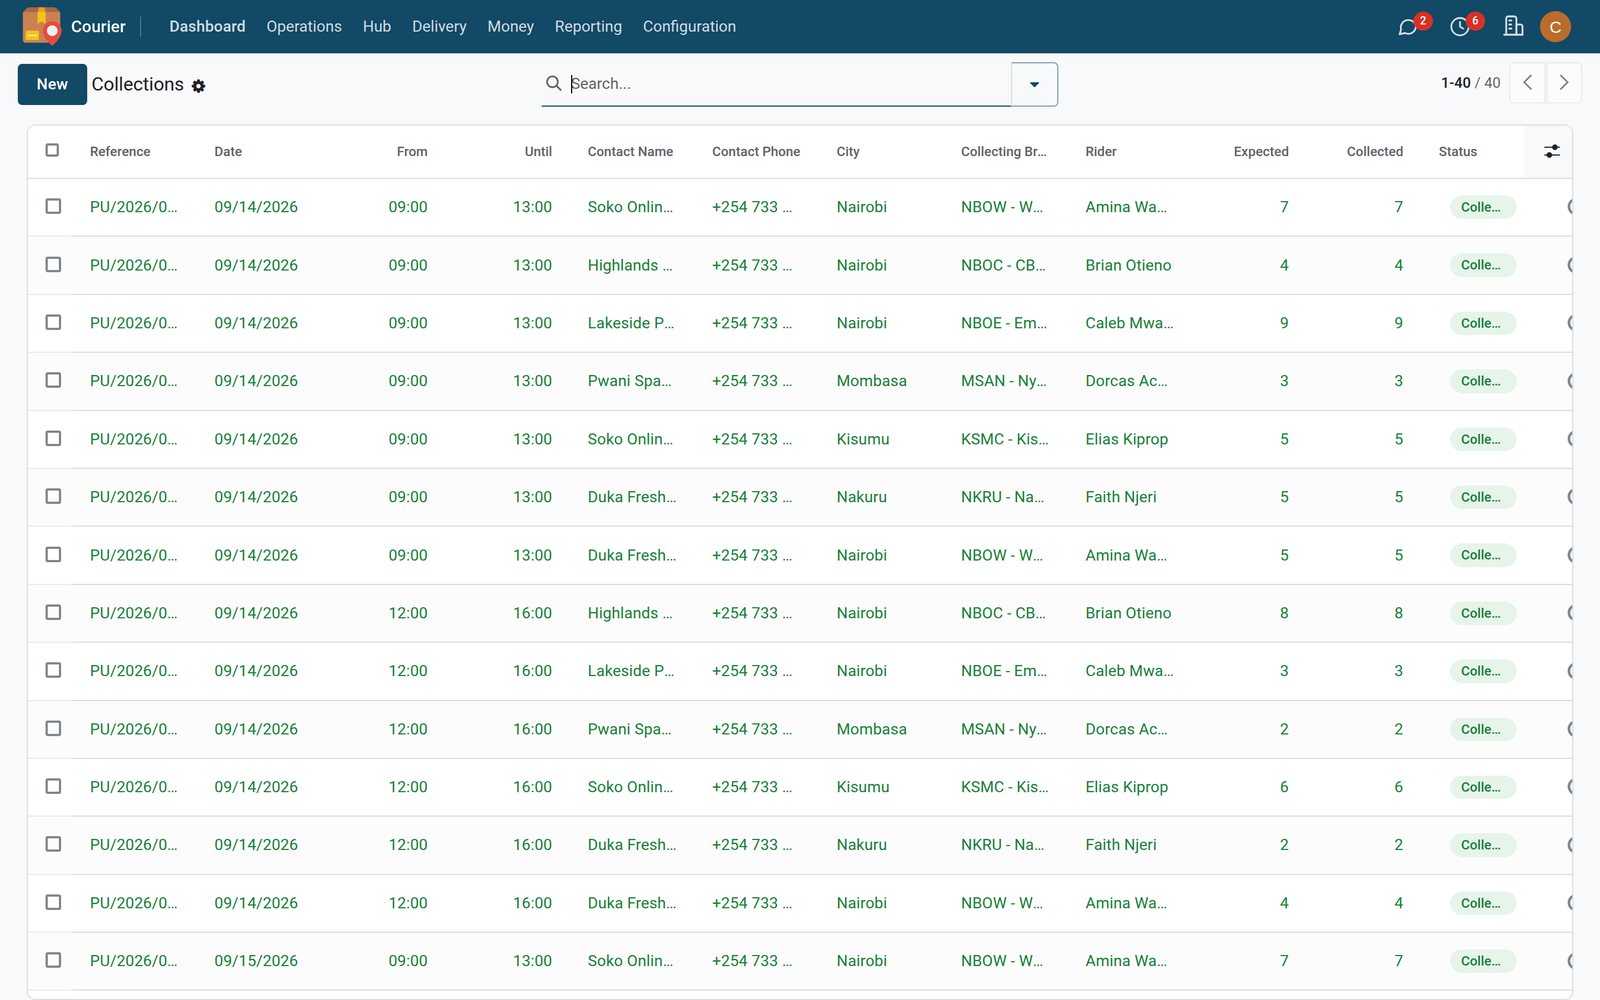Image resolution: width=1600 pixels, height=1000 pixels.
Task: Tick checkbox of Brian Otieno 12:00 row
Action: [53, 612]
